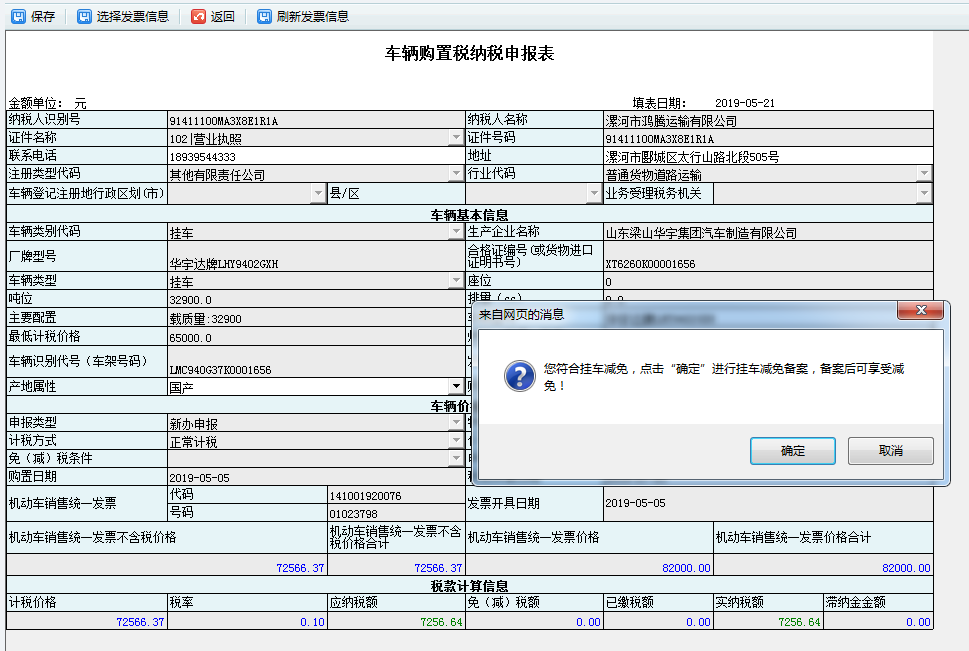Open the 计税方式 dropdown showing 正常计税
Image resolution: width=969 pixels, height=651 pixels.
click(455, 441)
